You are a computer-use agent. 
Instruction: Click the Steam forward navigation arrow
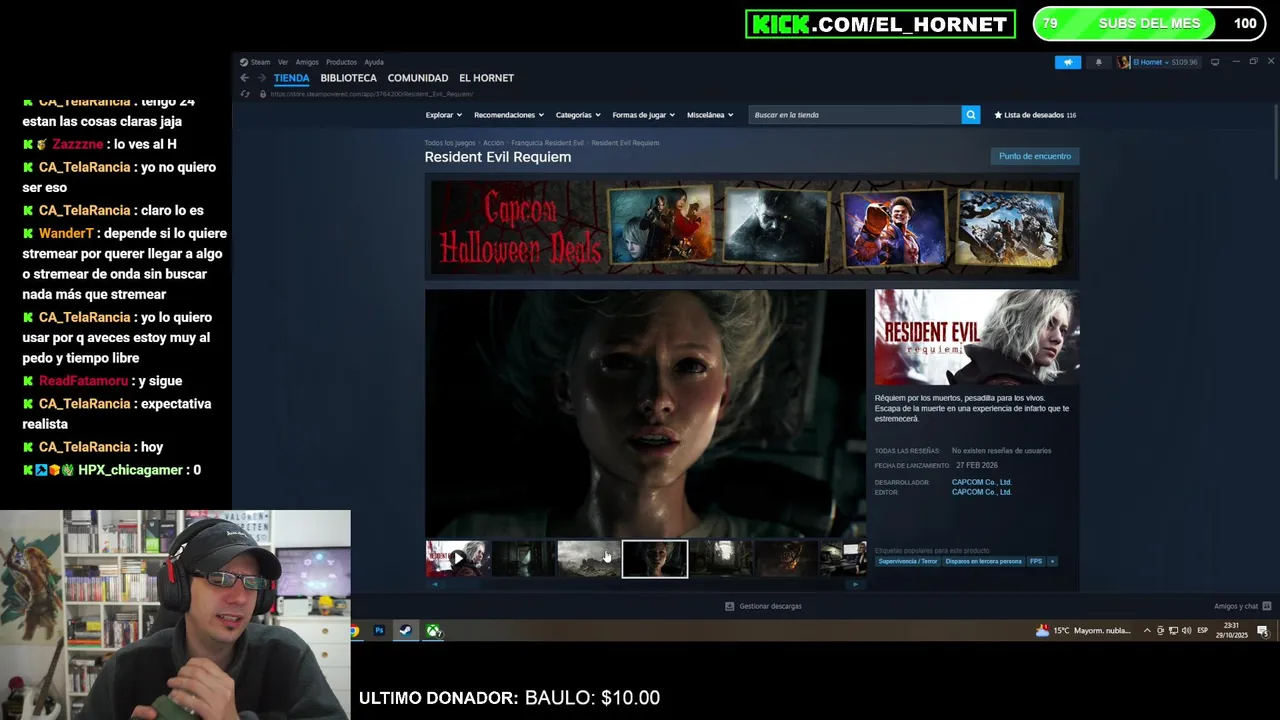262,78
